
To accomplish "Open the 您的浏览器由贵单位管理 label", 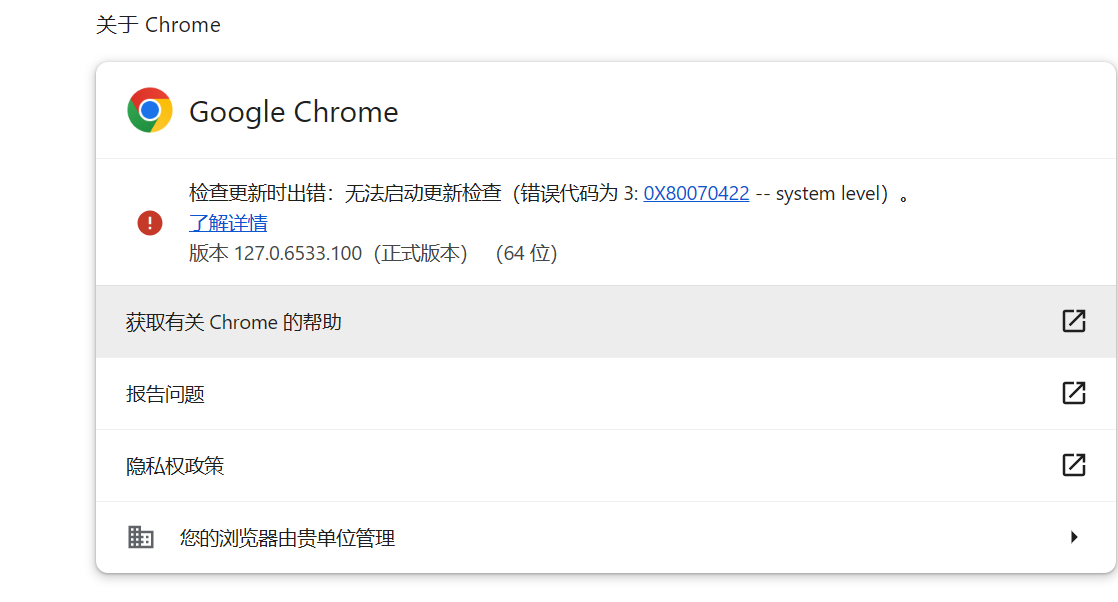I will (x=287, y=538).
